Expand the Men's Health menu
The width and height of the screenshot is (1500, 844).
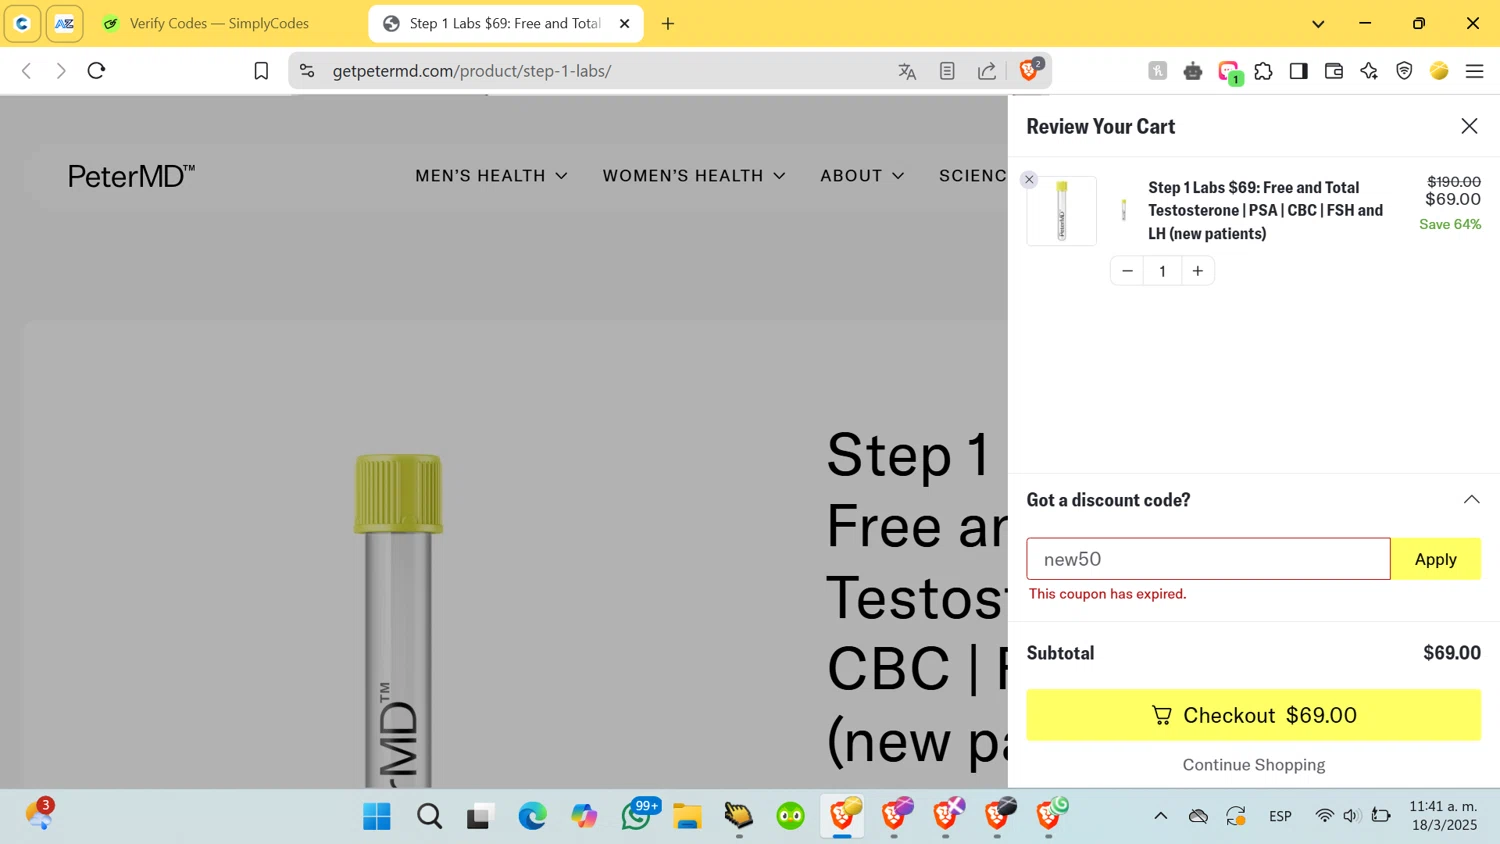coord(491,176)
